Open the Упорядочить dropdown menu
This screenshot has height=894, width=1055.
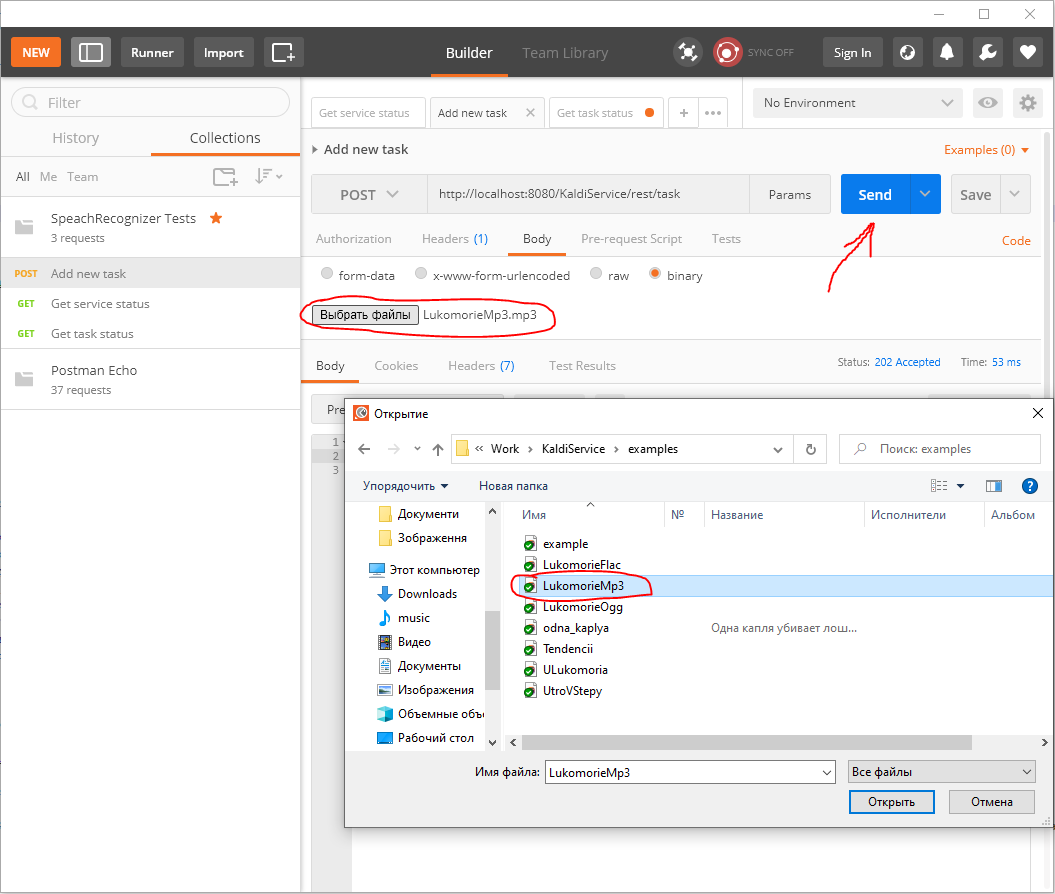(x=405, y=486)
